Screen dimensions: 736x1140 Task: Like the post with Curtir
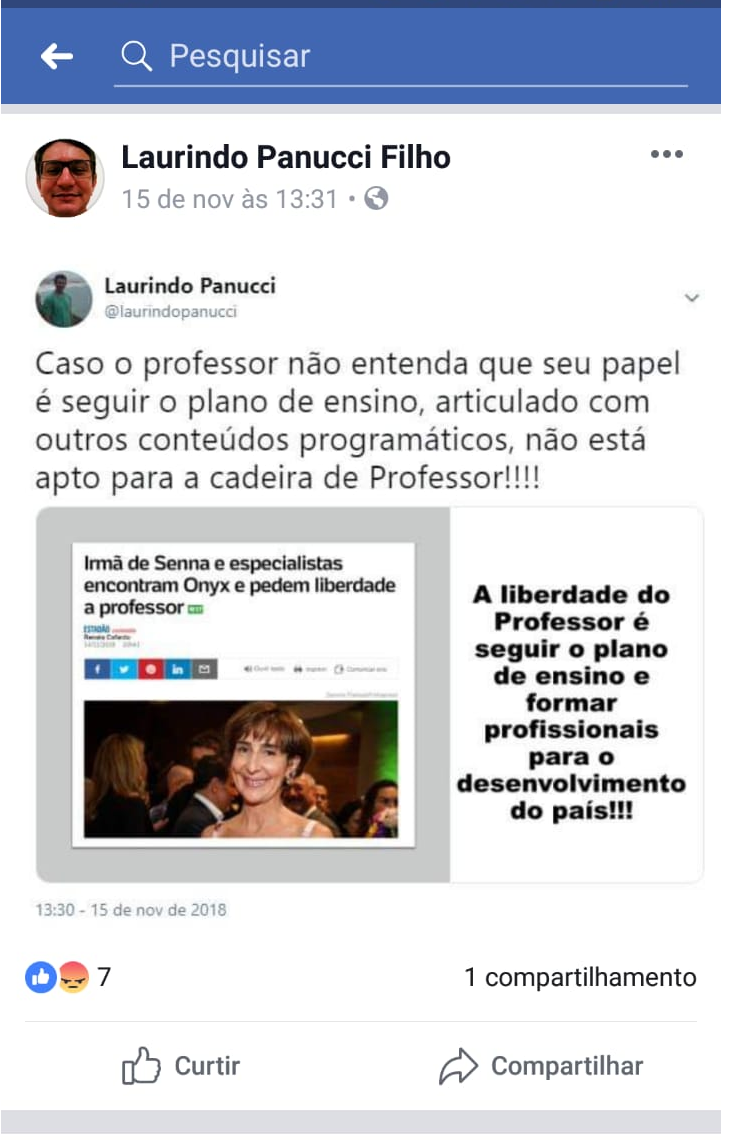click(181, 1066)
